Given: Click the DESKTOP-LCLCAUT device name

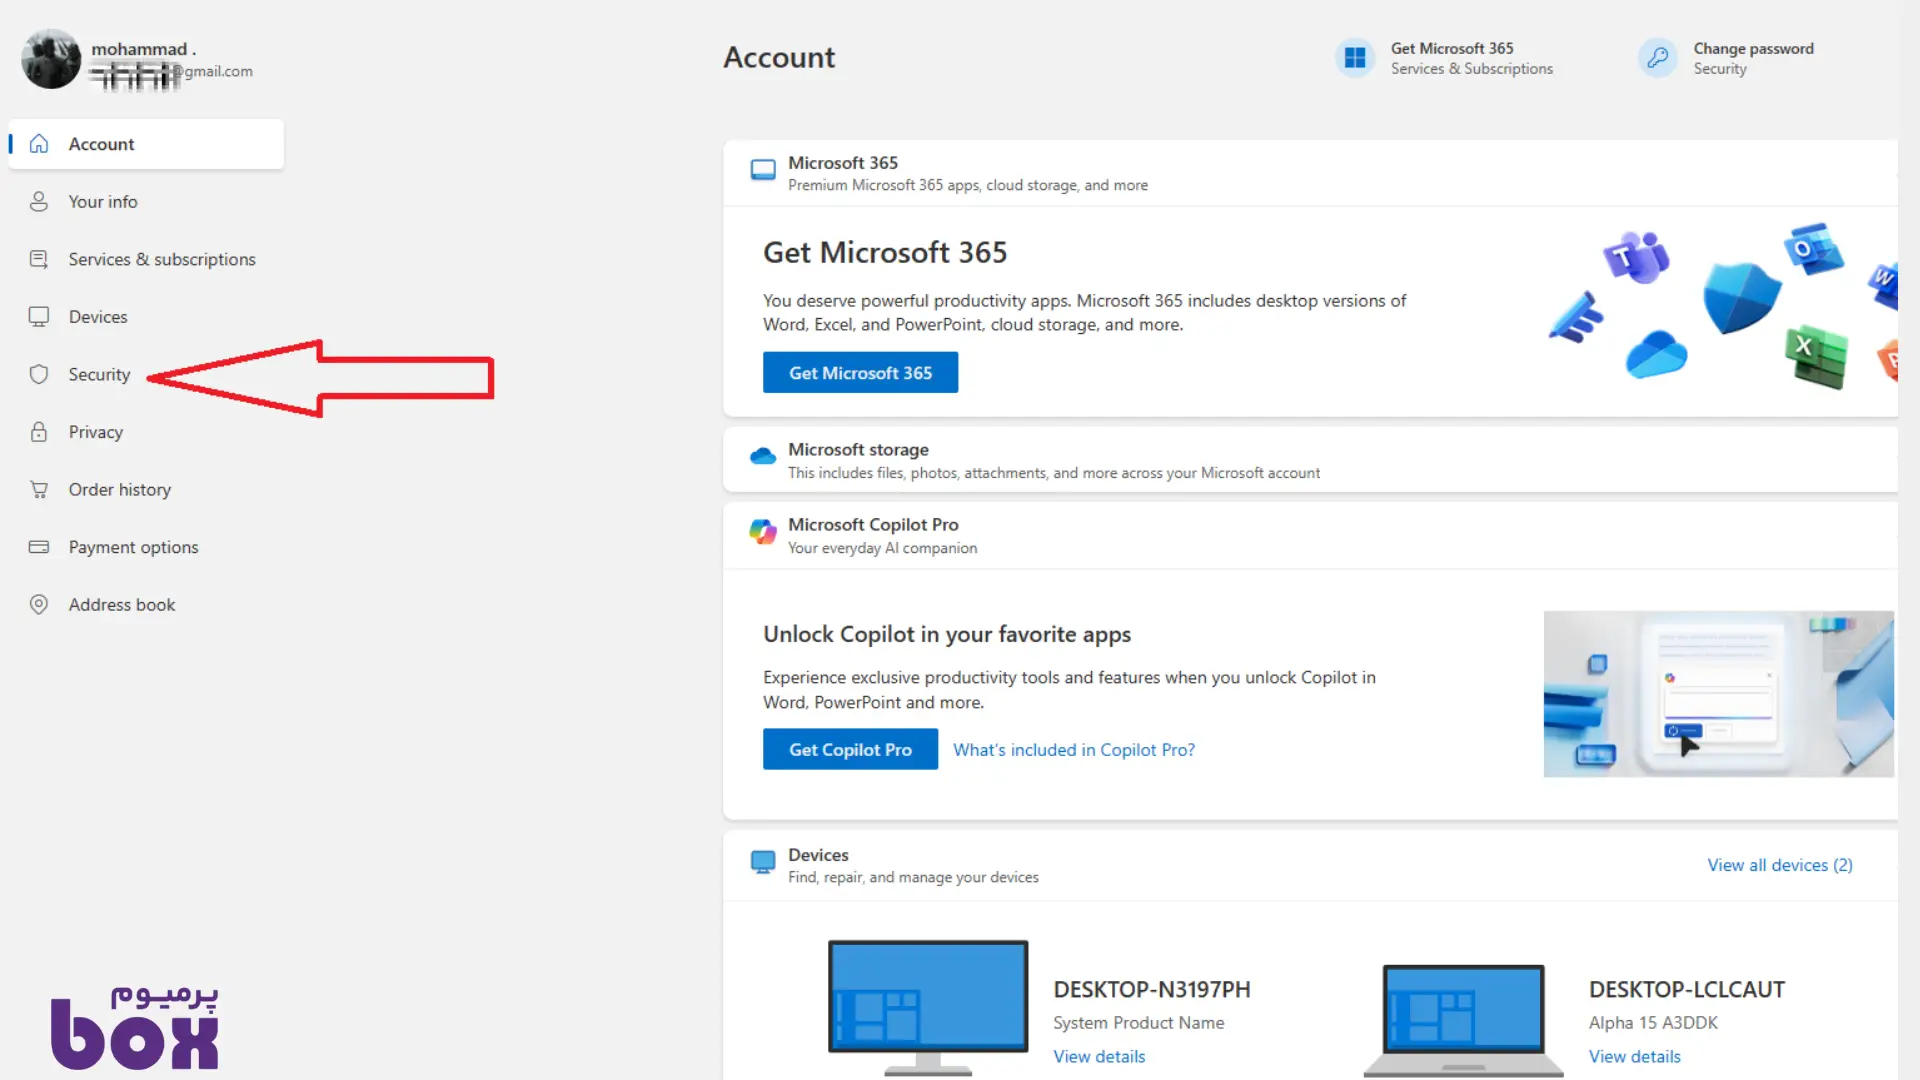Looking at the screenshot, I should click(x=1687, y=989).
